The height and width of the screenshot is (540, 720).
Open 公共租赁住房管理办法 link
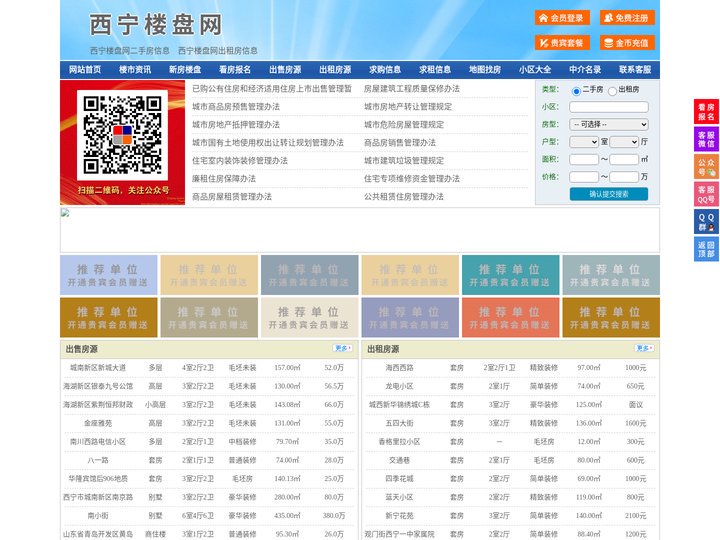404,197
